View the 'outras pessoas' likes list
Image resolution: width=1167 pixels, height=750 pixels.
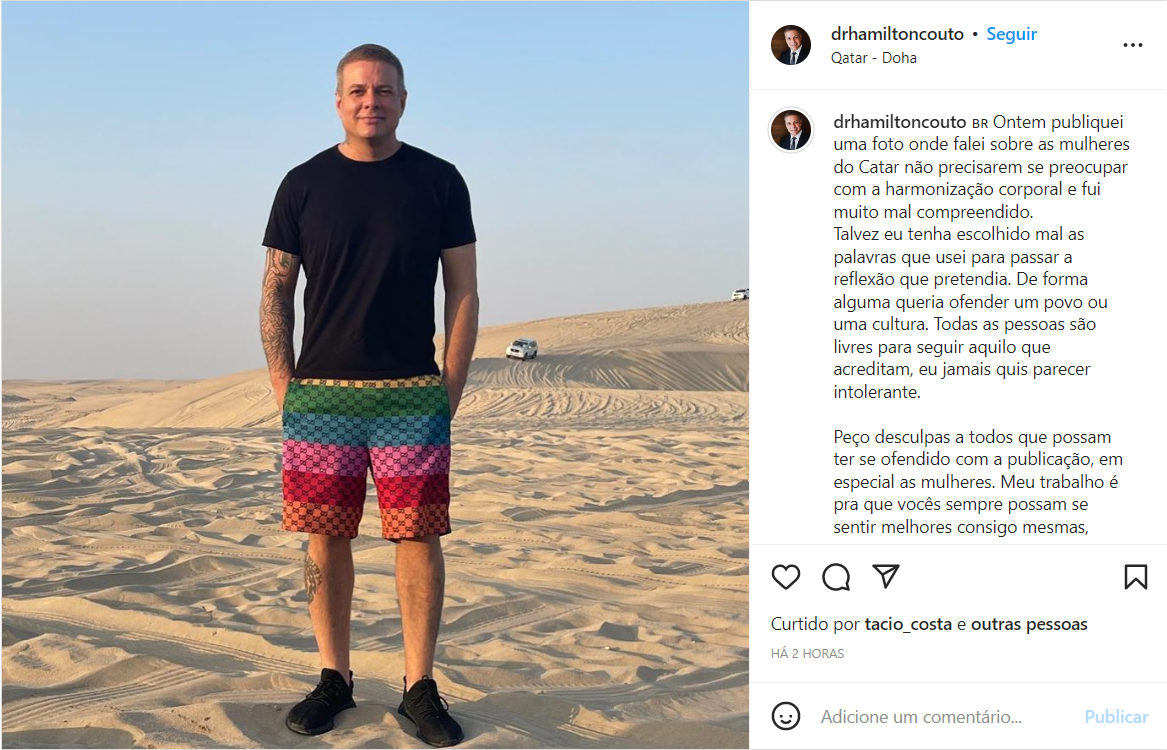1029,624
